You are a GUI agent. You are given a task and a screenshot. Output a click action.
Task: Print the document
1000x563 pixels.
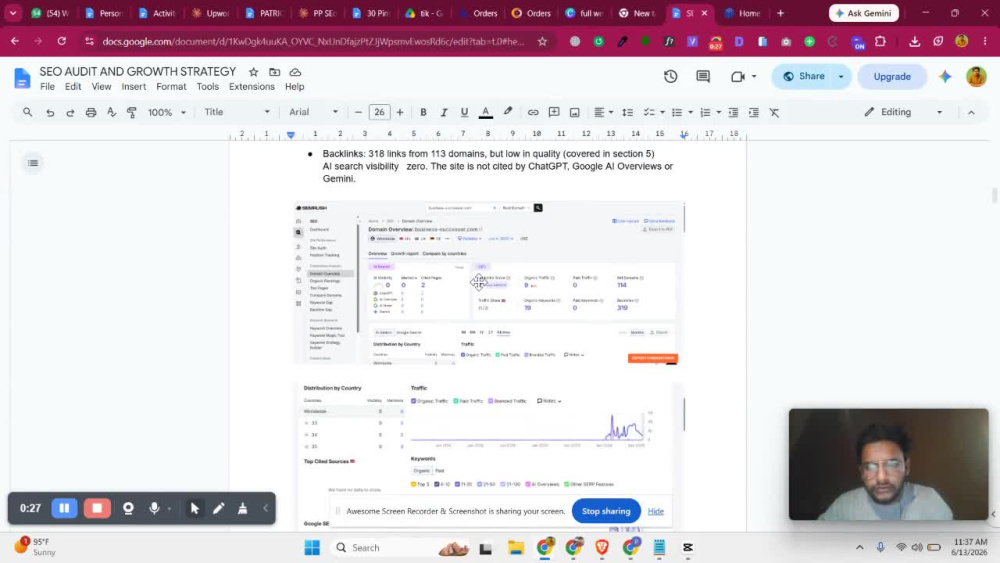pos(91,112)
